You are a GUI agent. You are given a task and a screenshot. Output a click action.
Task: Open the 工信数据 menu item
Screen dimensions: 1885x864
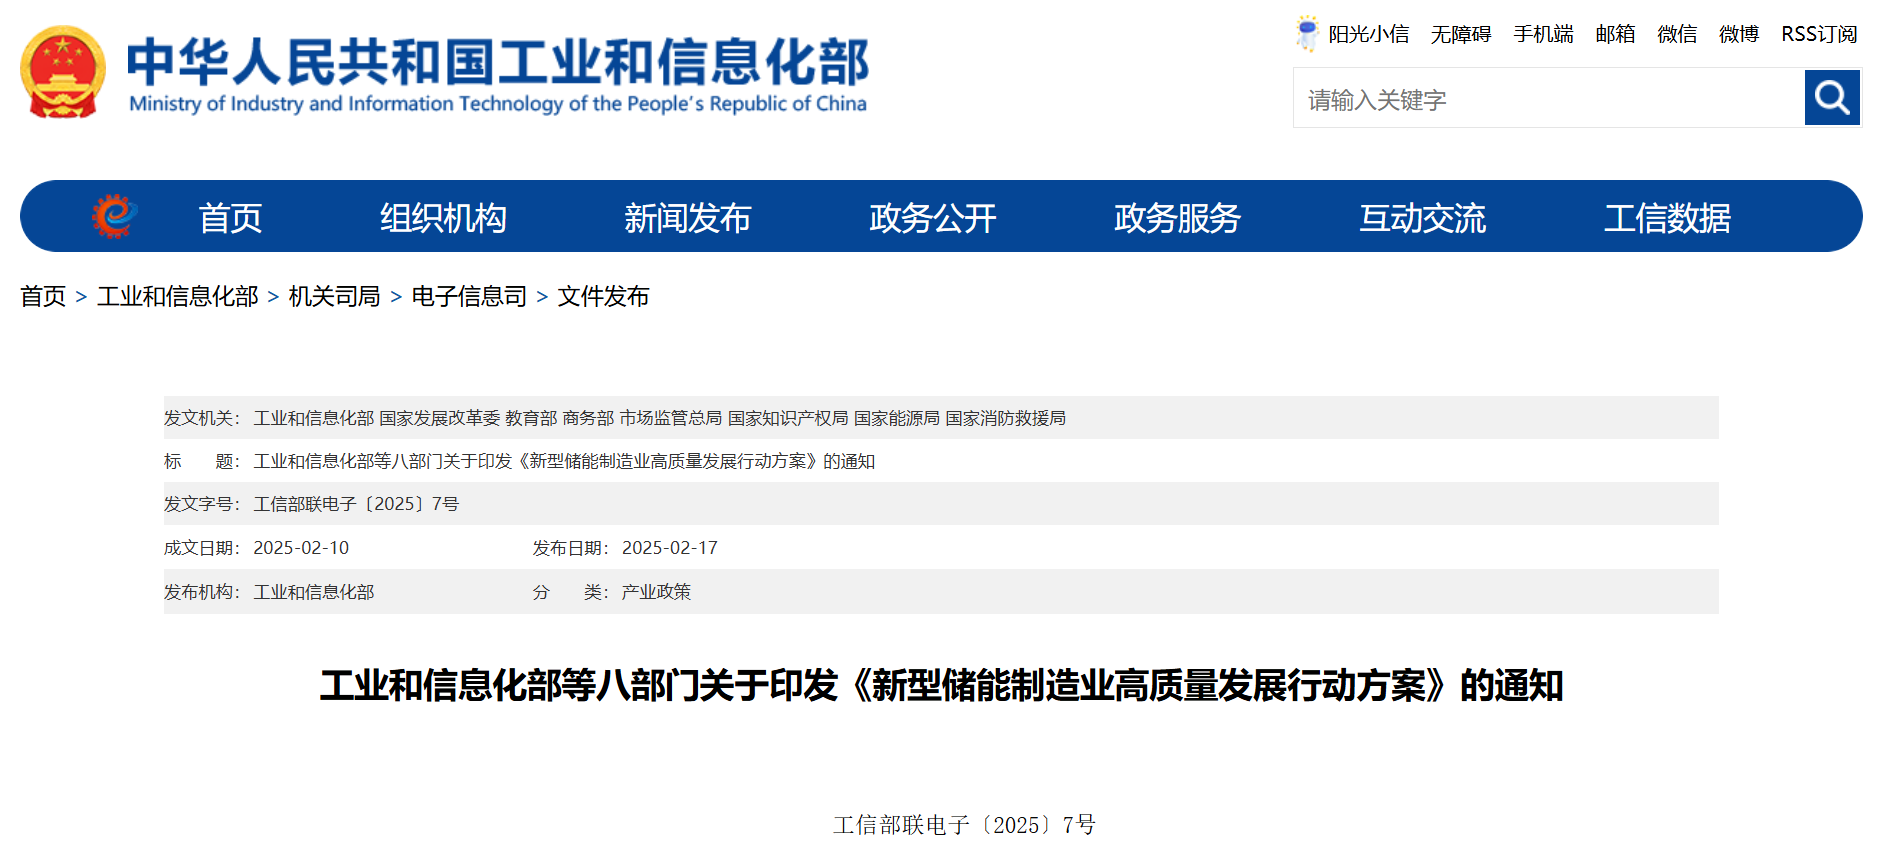tap(1667, 218)
